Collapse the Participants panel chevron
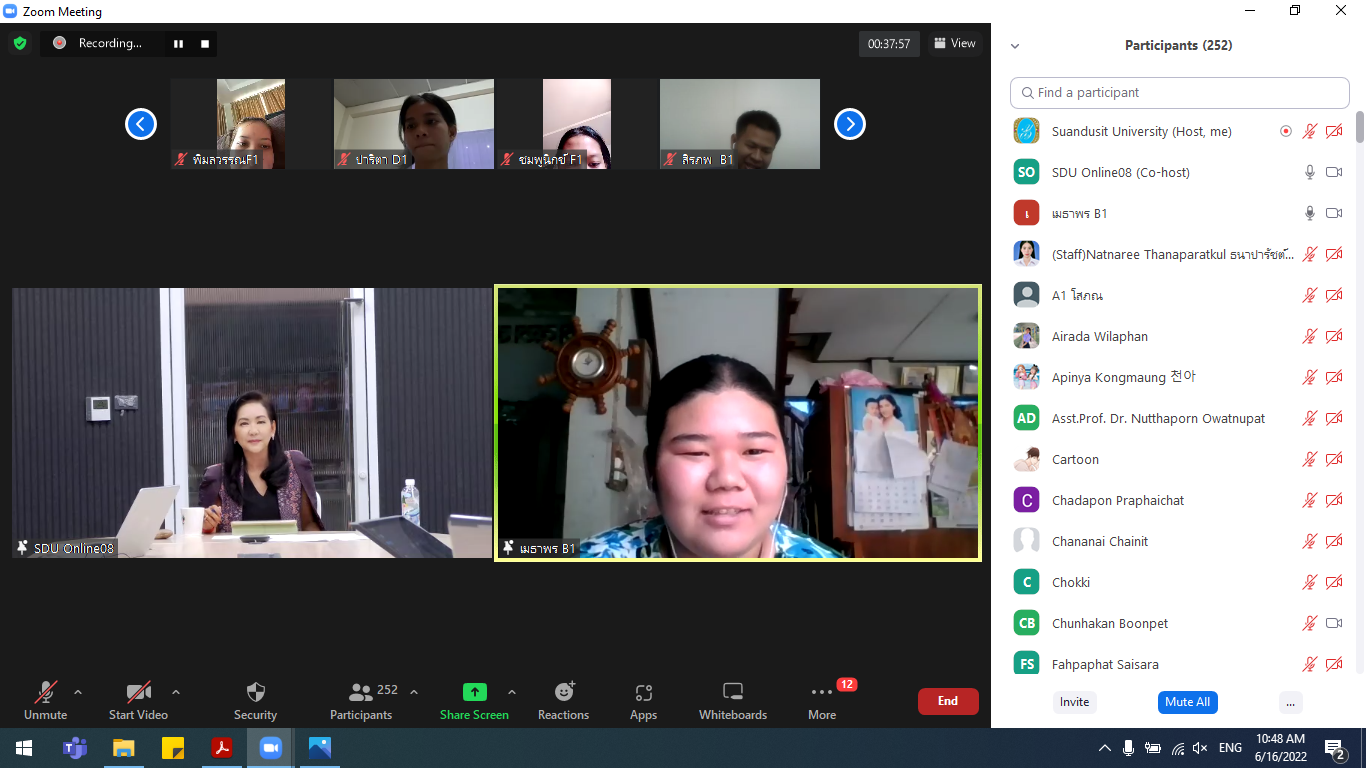This screenshot has width=1366, height=768. tap(1015, 46)
